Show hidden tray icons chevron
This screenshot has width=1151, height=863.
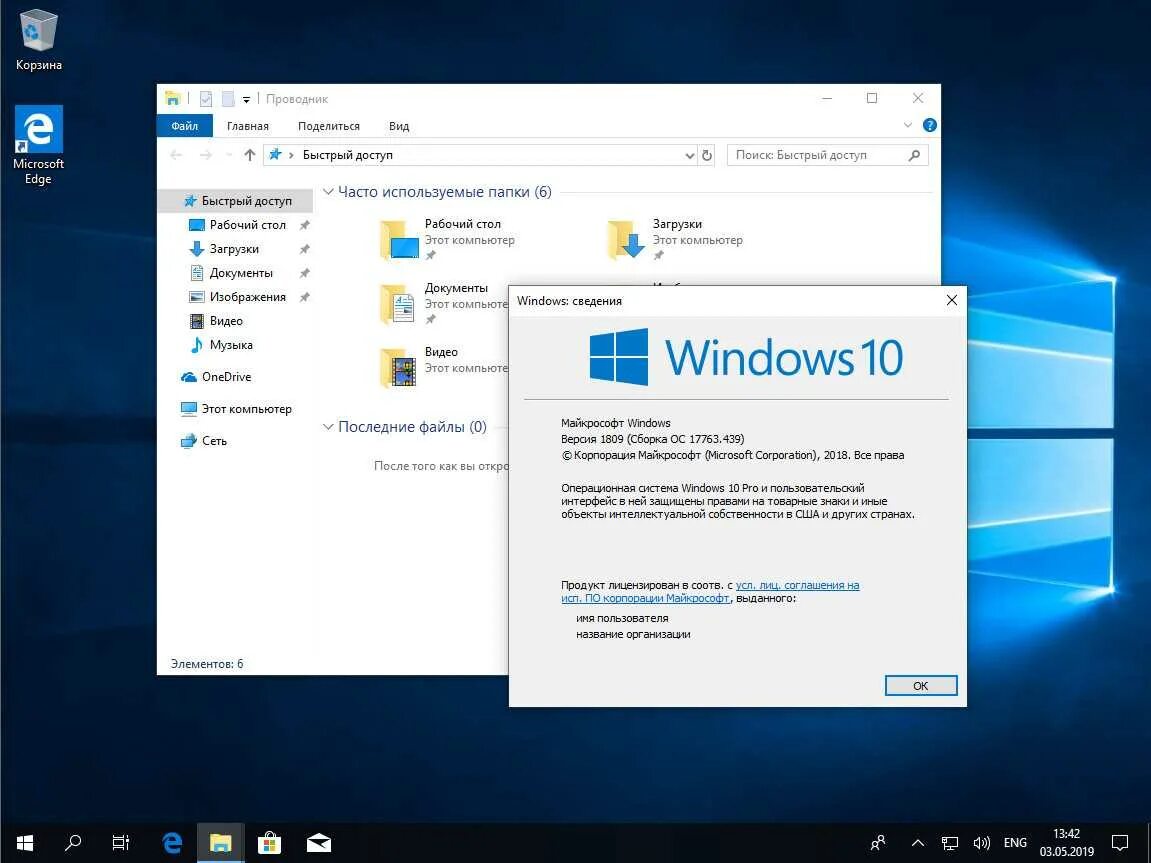pos(918,843)
